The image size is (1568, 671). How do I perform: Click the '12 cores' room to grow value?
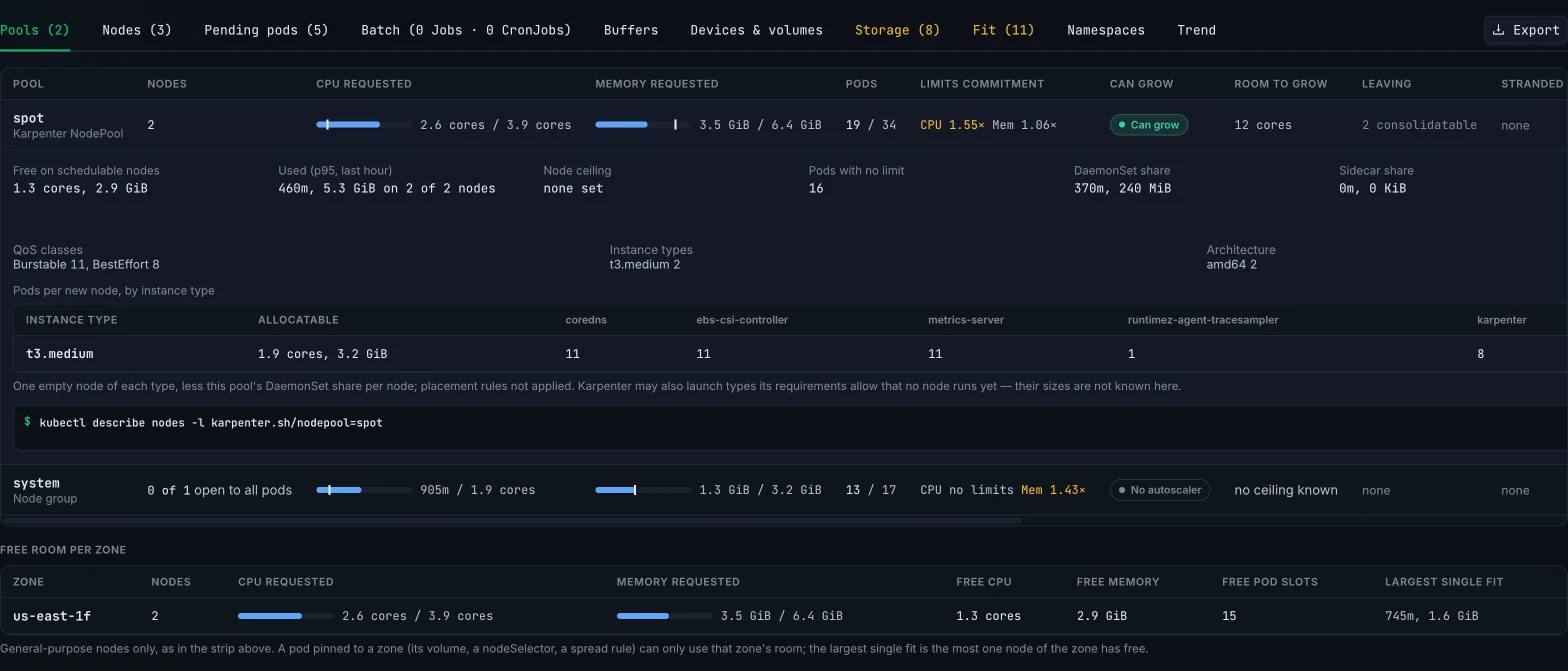(1263, 125)
